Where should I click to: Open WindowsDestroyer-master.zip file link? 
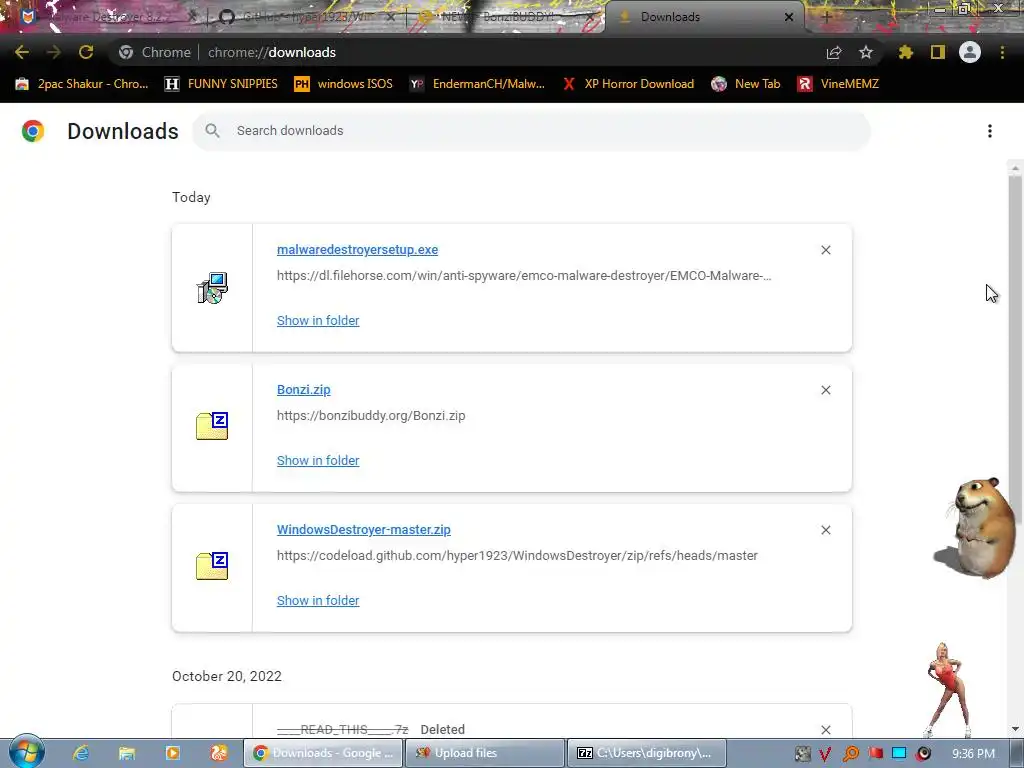(364, 530)
